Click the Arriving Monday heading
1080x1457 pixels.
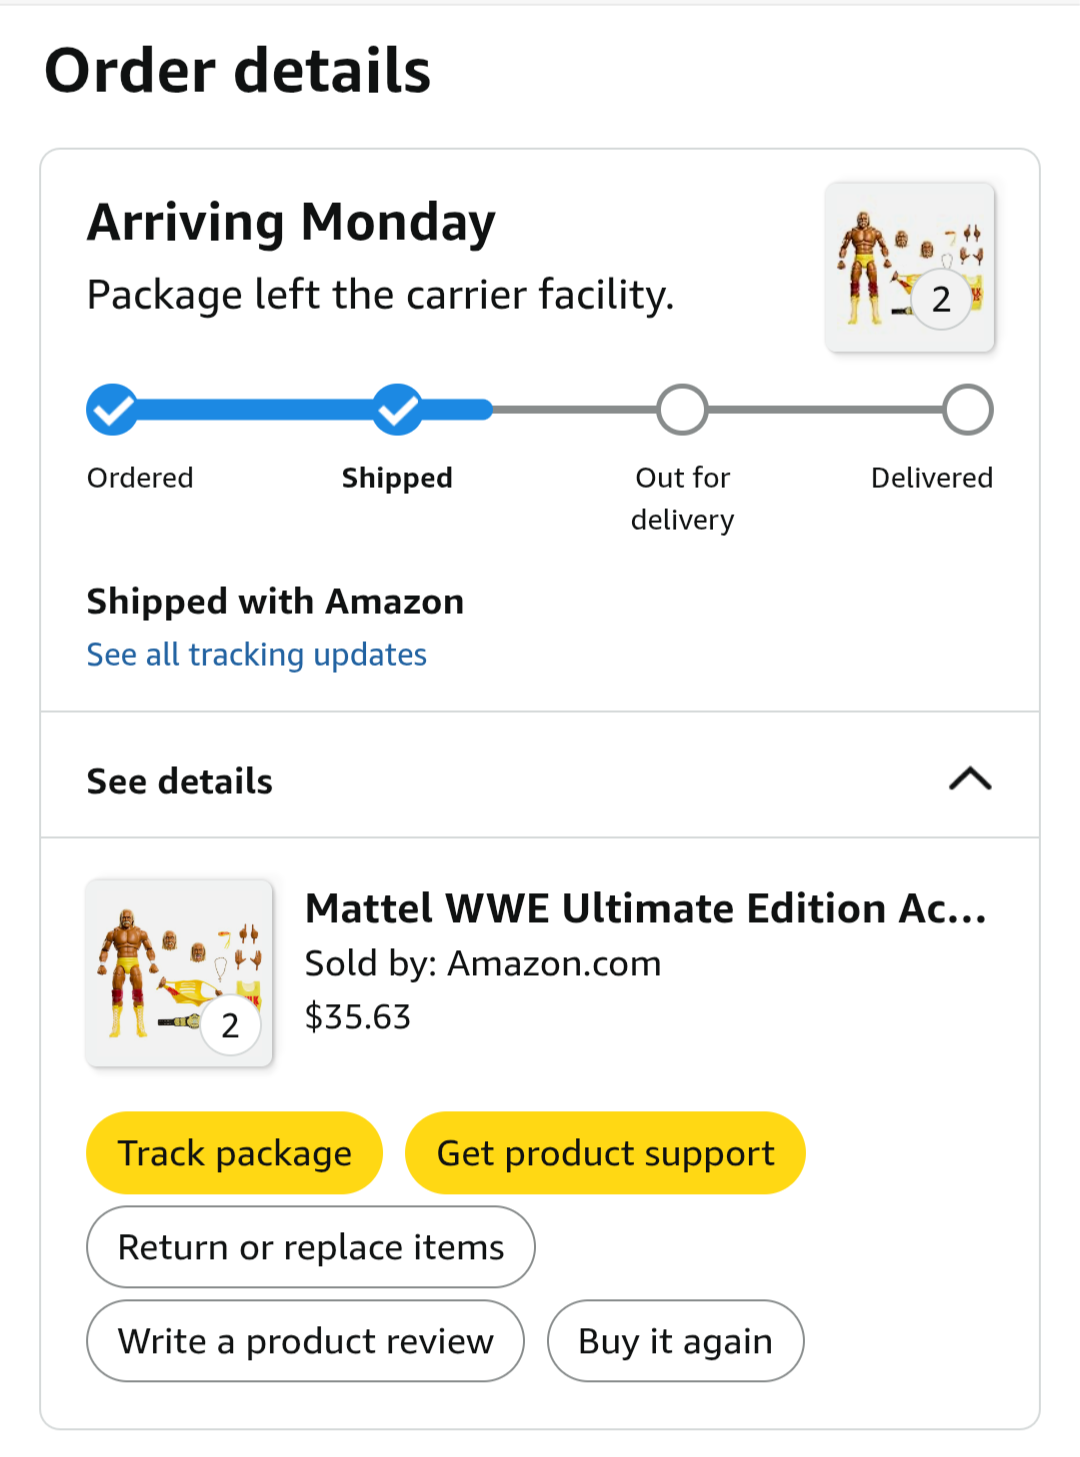[291, 223]
